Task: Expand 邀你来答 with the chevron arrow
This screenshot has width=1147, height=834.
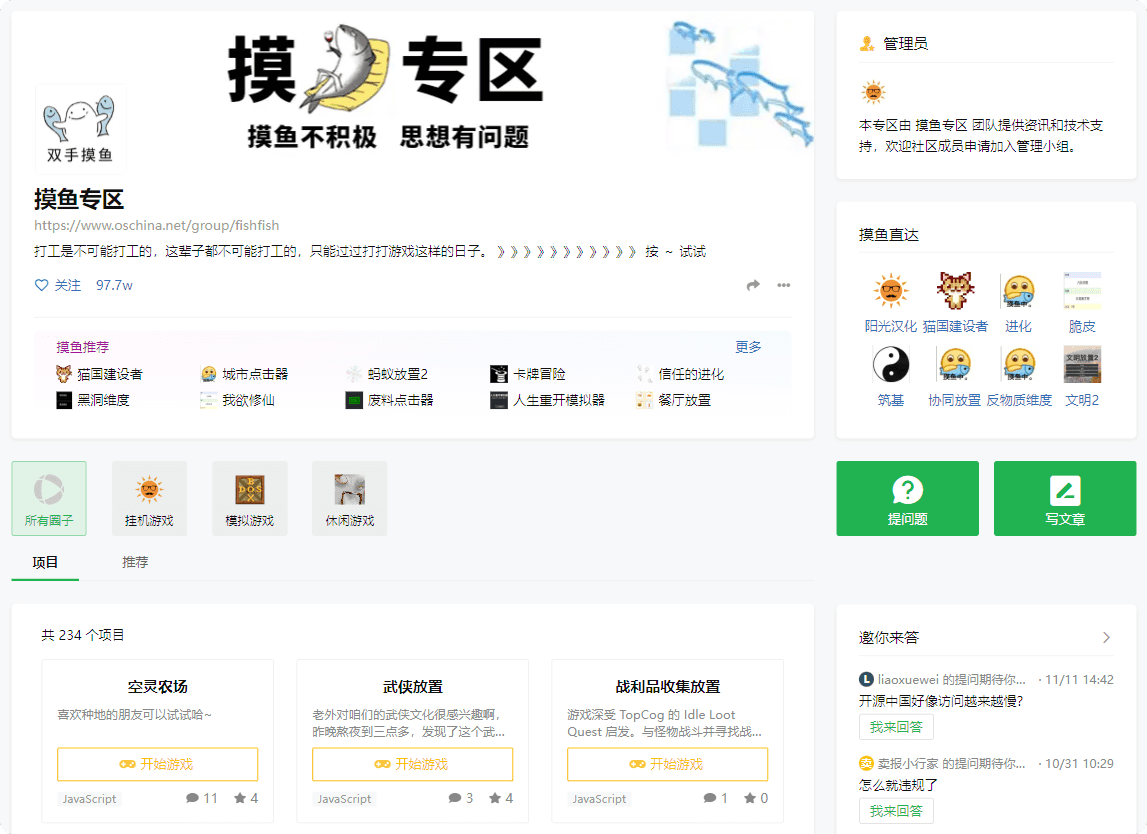Action: 1106,637
